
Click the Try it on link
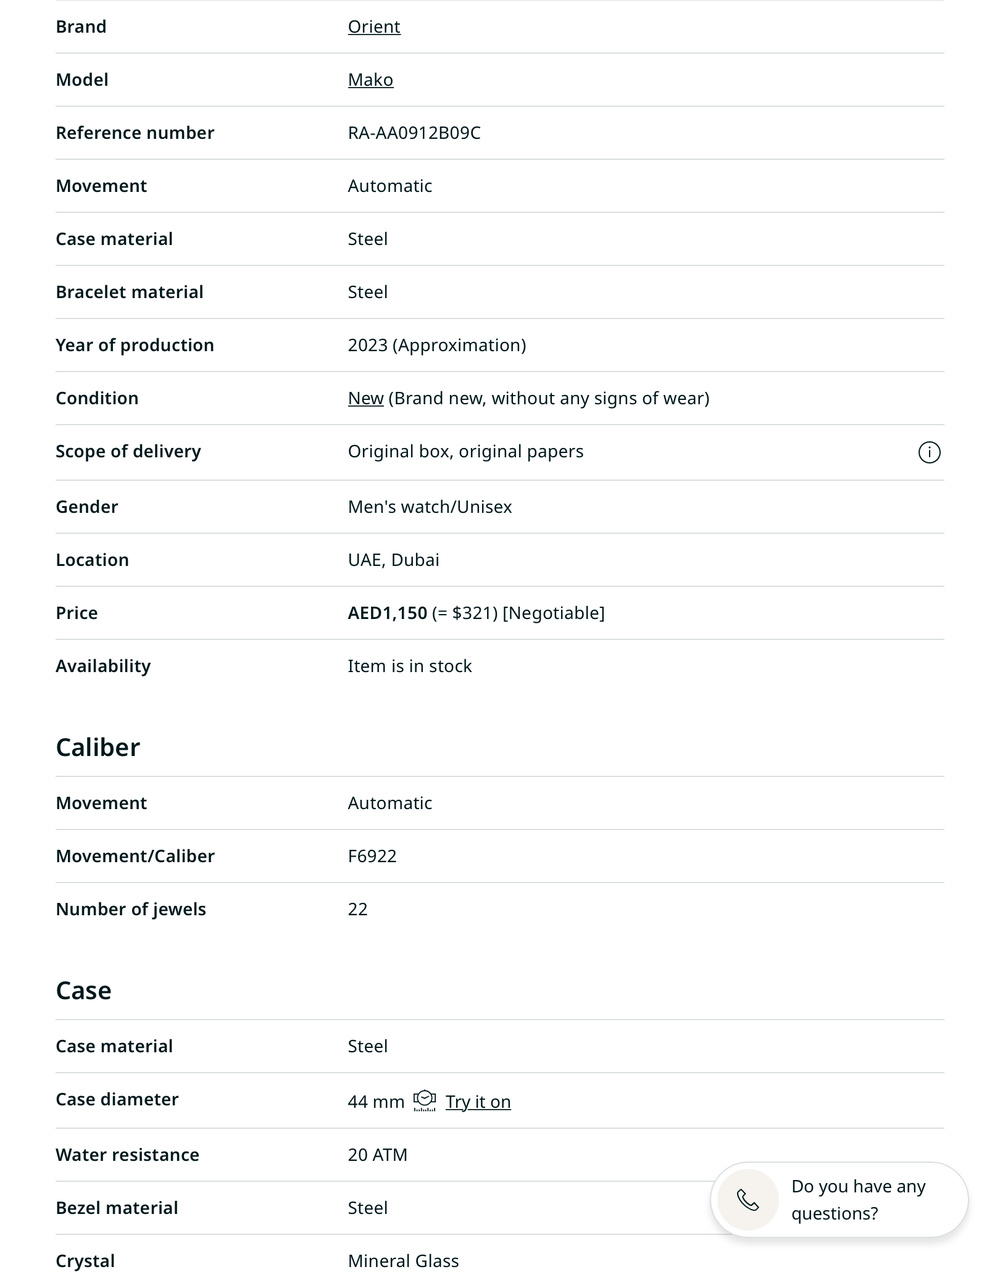pos(478,1102)
